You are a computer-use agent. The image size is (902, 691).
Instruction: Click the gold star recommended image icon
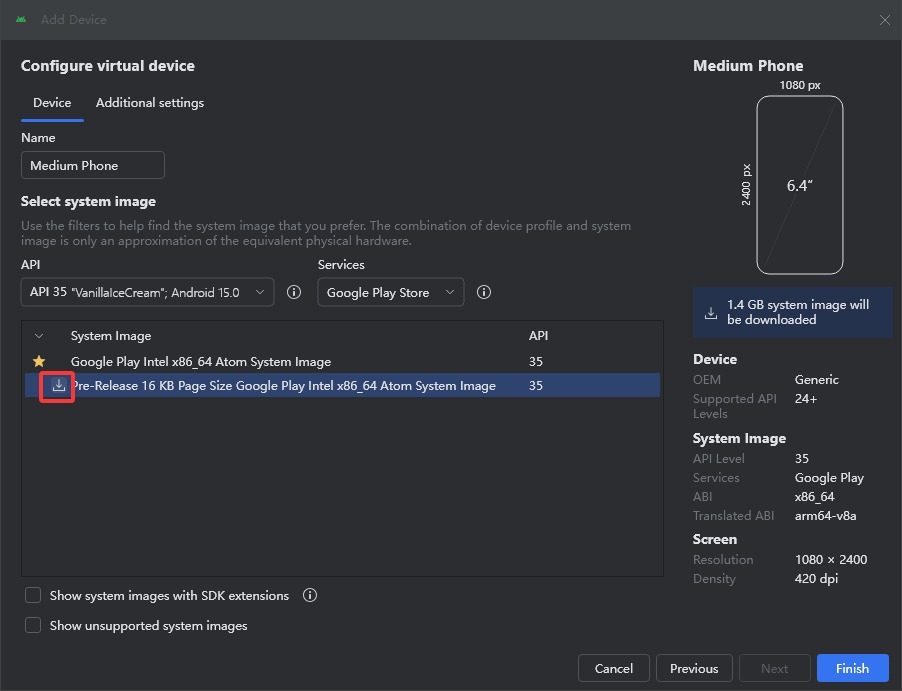(x=39, y=361)
